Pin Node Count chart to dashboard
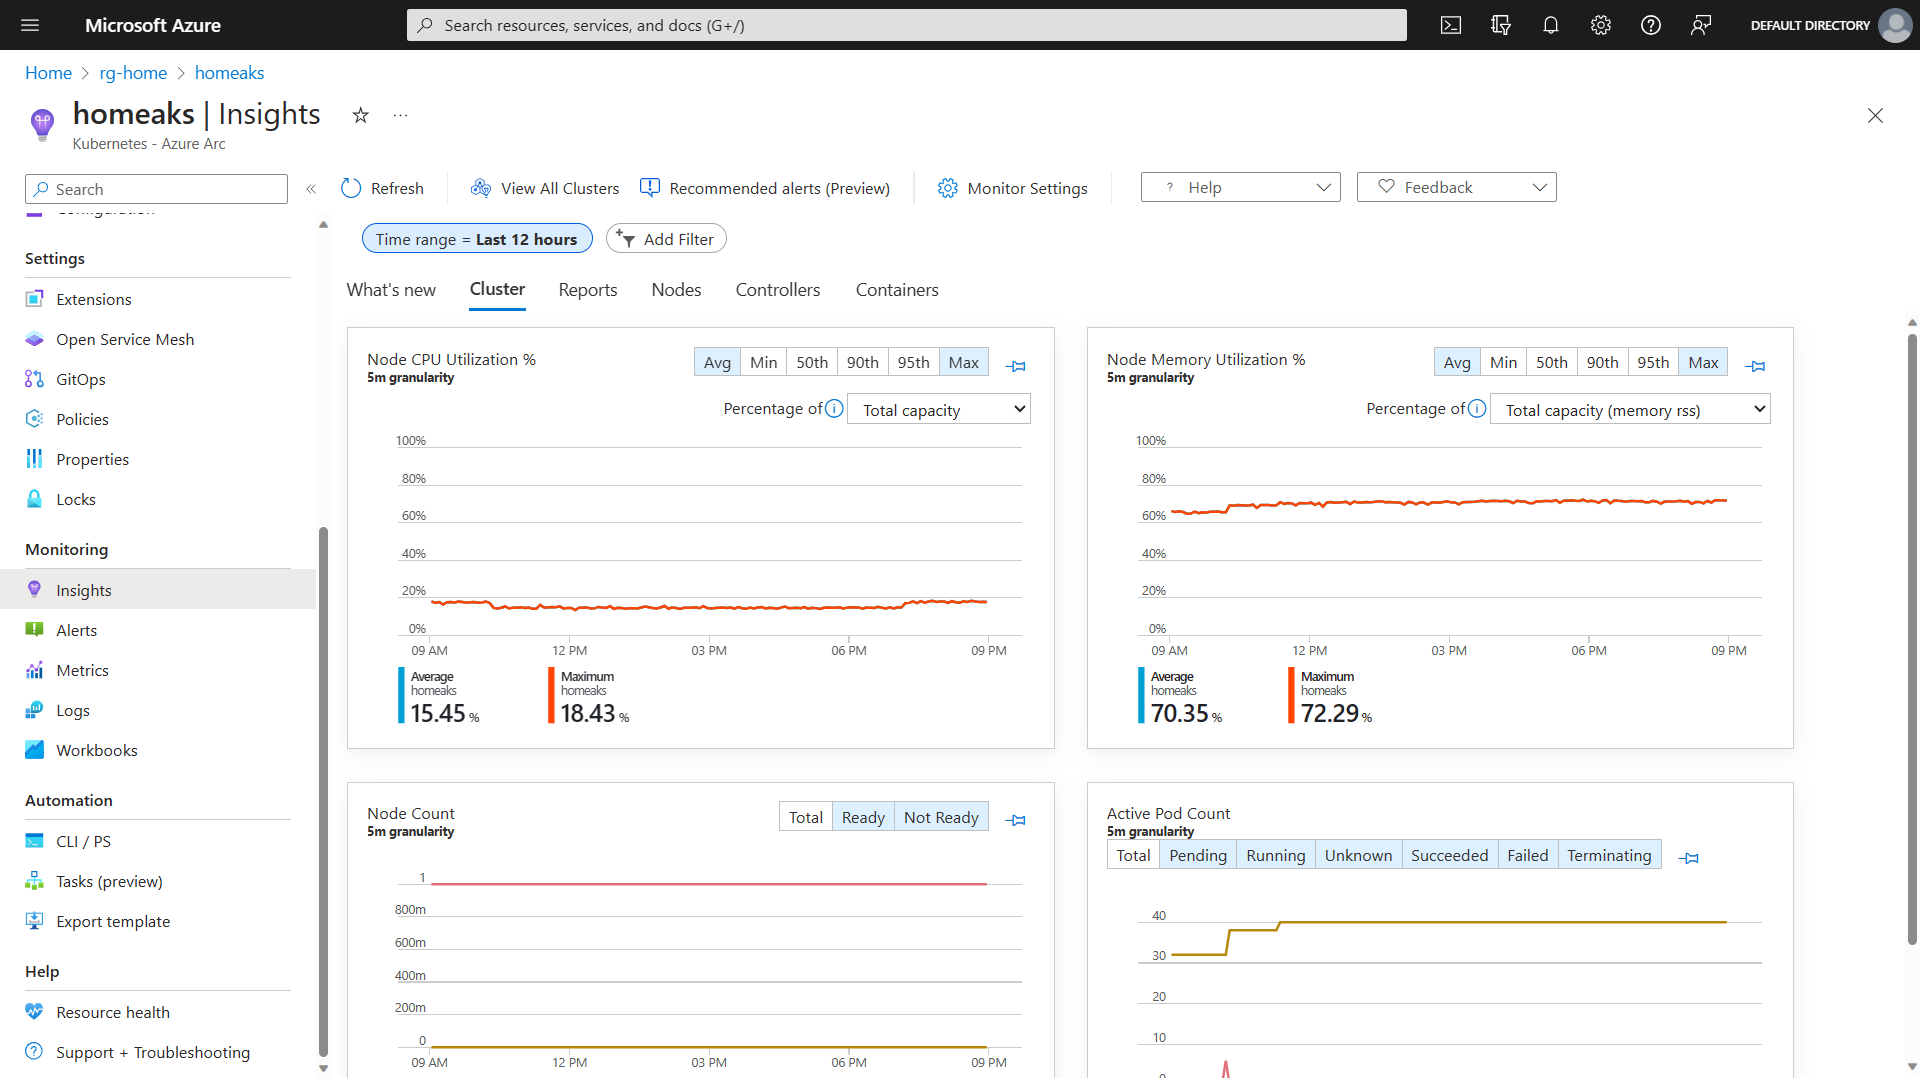This screenshot has width=1920, height=1080. [1016, 820]
